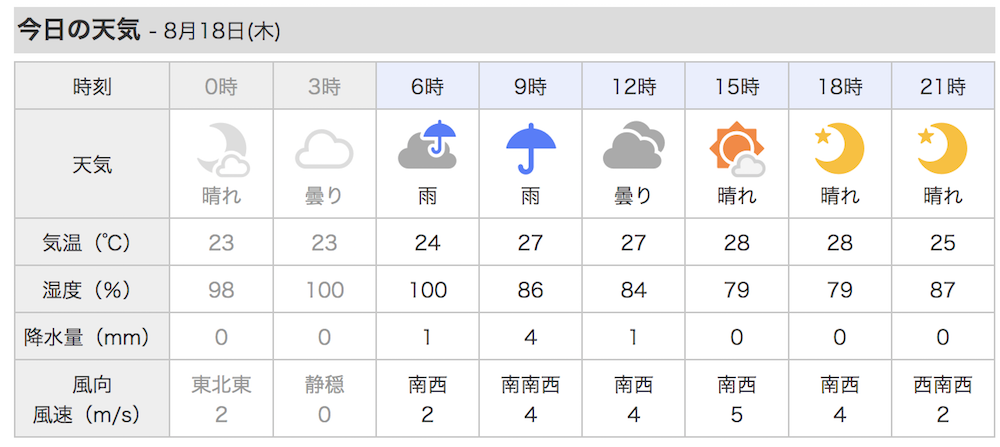Click the 3時 cloud weather icon
1000x447 pixels.
(324, 150)
